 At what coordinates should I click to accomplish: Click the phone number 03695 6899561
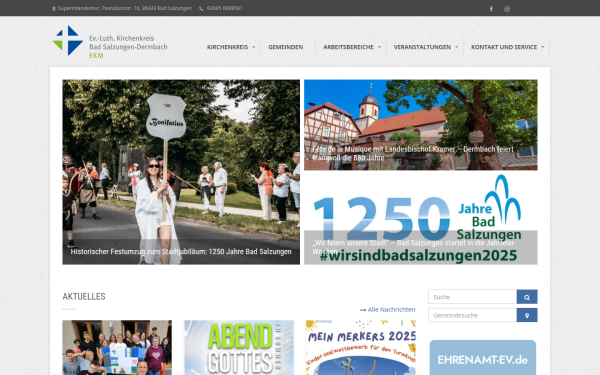(x=225, y=8)
